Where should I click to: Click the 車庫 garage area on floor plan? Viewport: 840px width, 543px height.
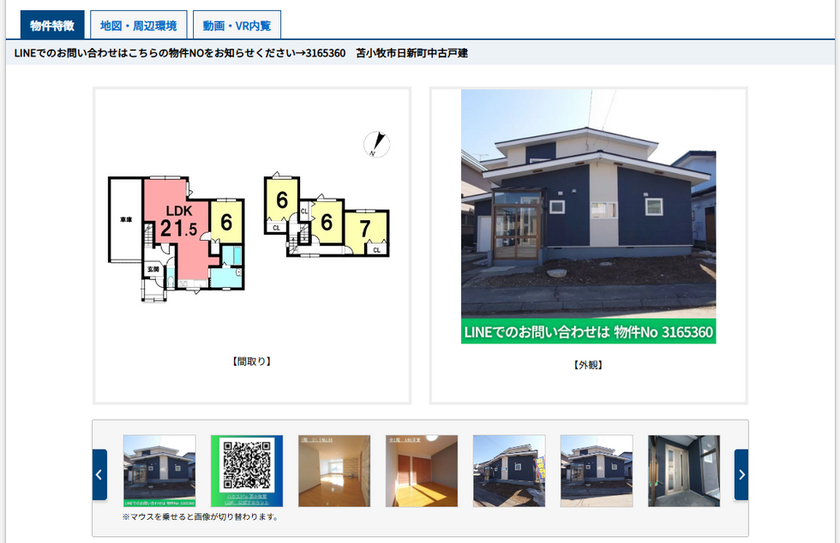[x=125, y=218]
